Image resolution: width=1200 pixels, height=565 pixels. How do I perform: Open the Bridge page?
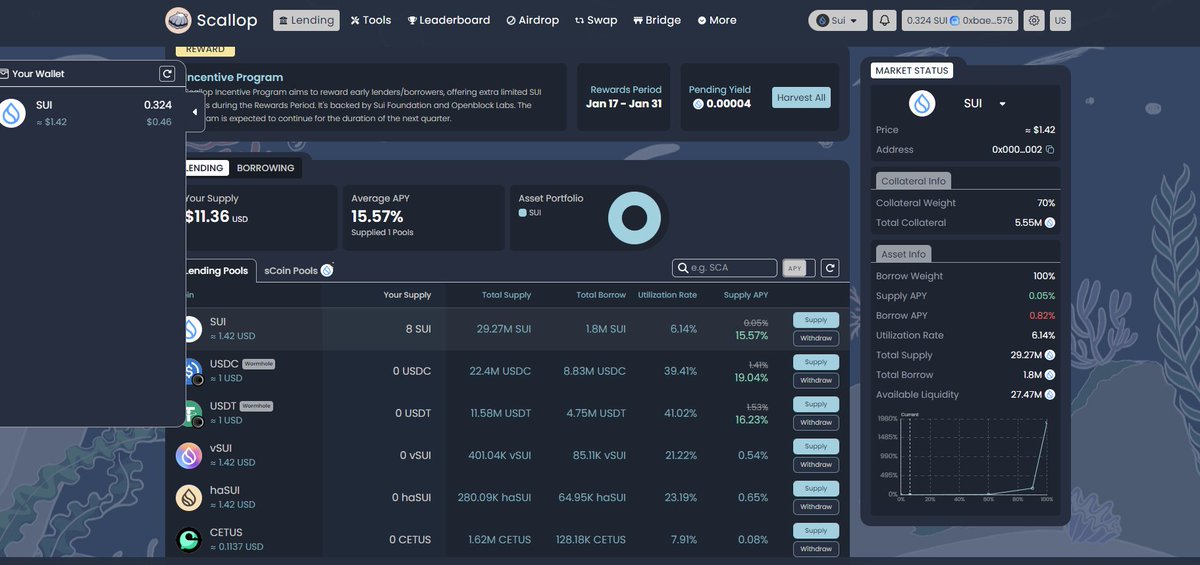[657, 20]
